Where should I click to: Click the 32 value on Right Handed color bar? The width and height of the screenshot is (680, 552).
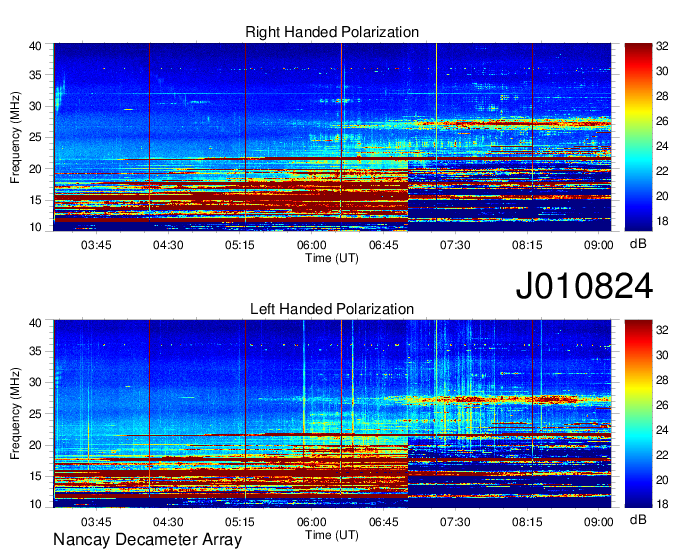[x=662, y=46]
